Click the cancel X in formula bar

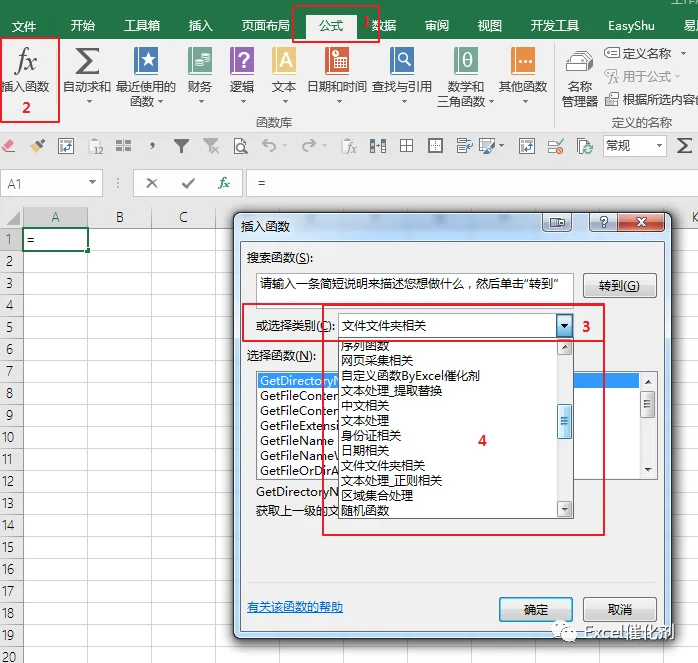(152, 183)
